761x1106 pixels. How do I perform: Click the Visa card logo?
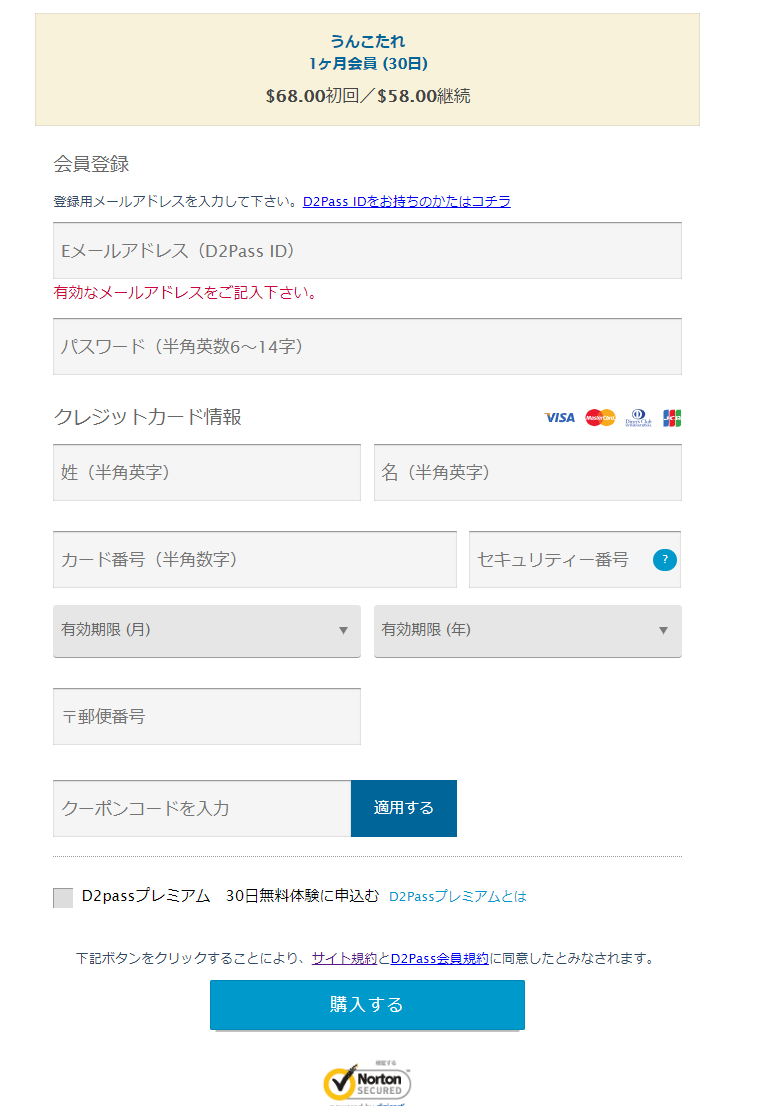tap(559, 418)
